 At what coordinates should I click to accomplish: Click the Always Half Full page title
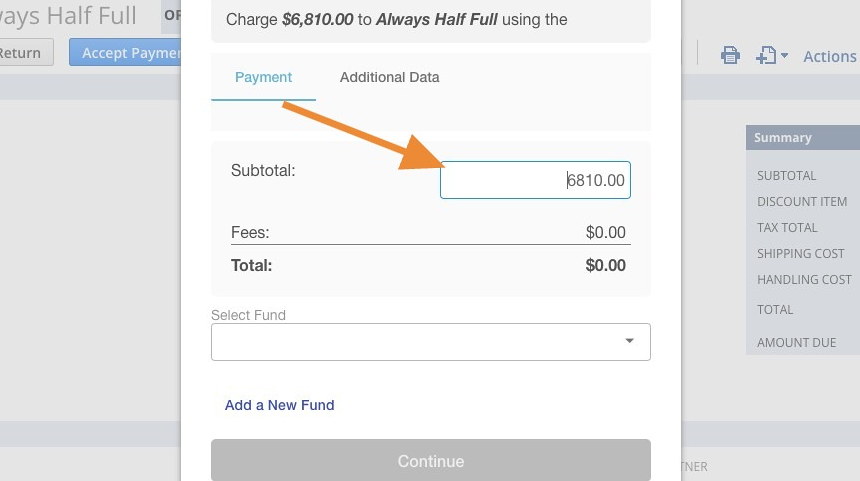point(68,16)
